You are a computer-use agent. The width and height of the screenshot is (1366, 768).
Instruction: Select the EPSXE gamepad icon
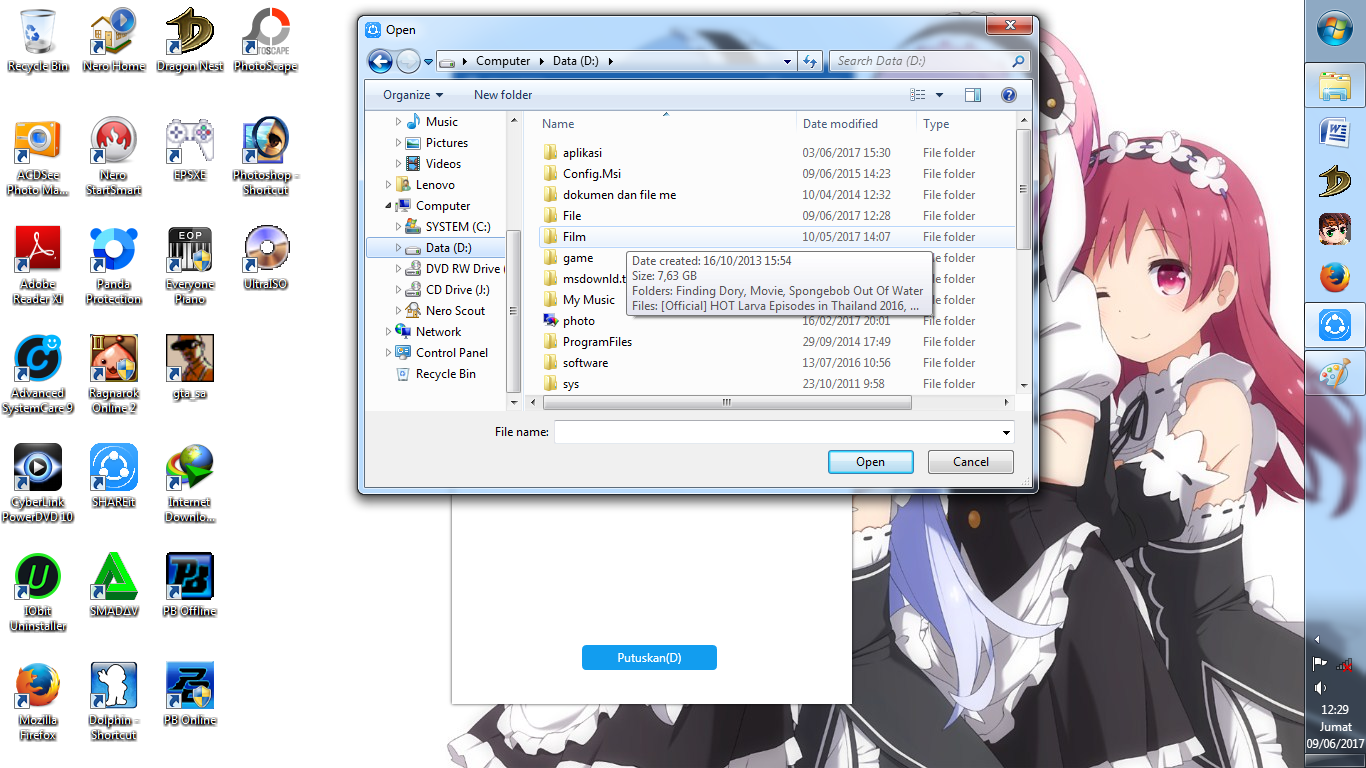(190, 149)
